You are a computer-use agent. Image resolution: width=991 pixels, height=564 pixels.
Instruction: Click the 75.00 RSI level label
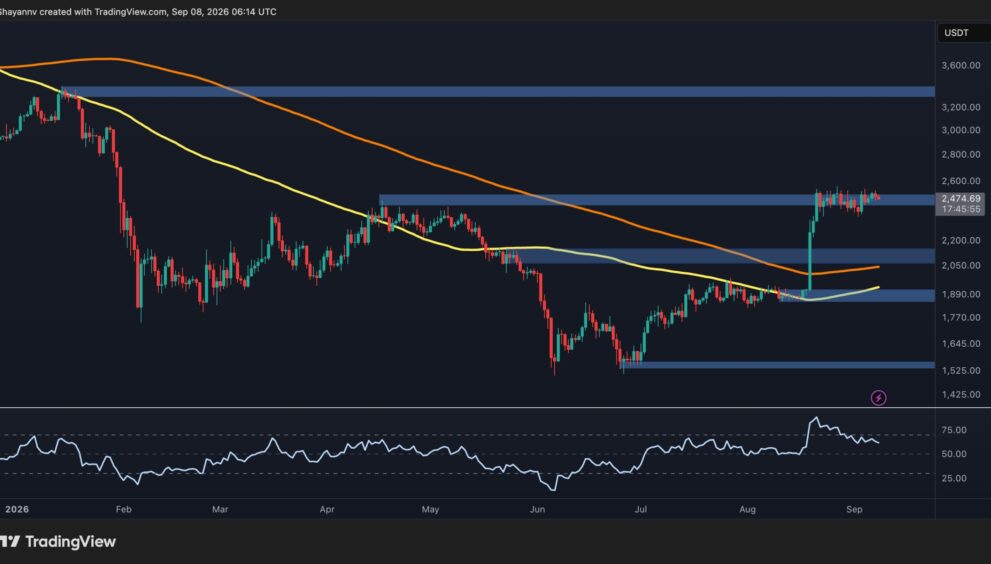coord(954,430)
